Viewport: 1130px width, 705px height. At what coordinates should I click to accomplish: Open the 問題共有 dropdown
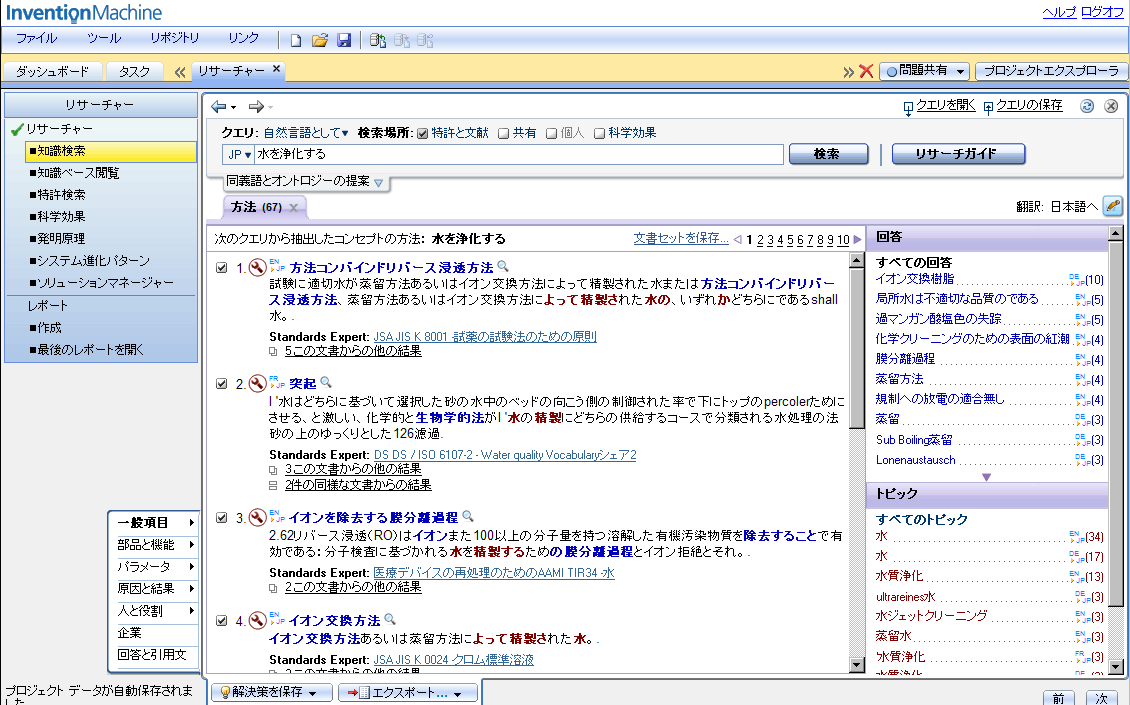coord(925,71)
